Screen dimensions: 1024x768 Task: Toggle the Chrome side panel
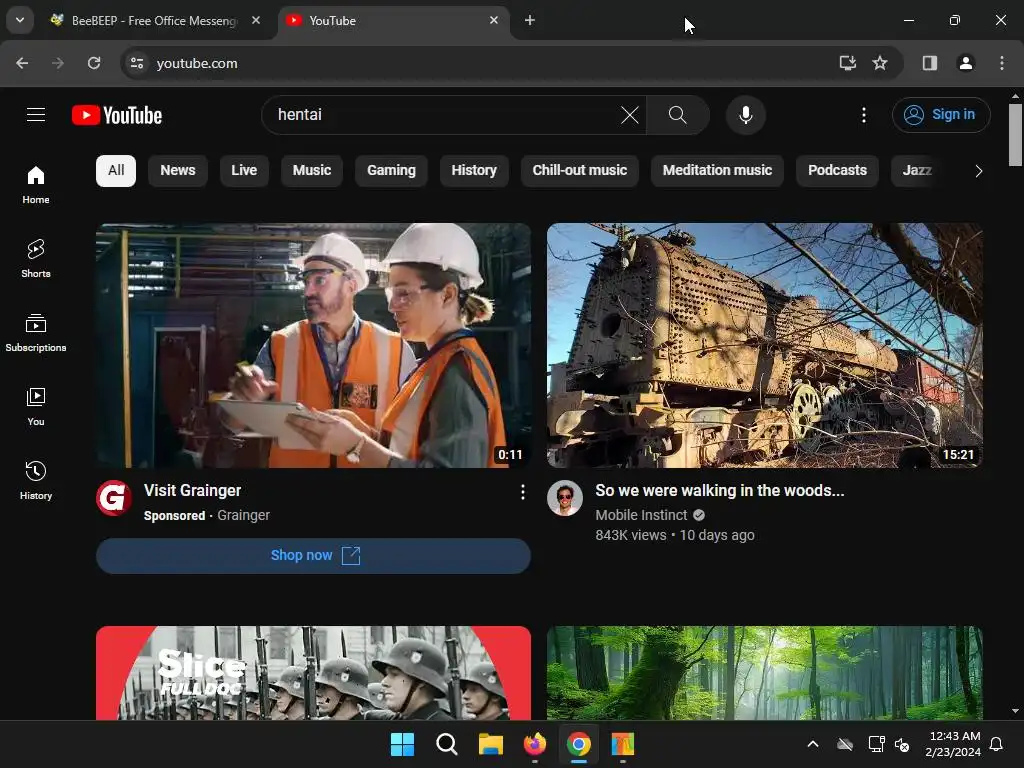[x=930, y=63]
